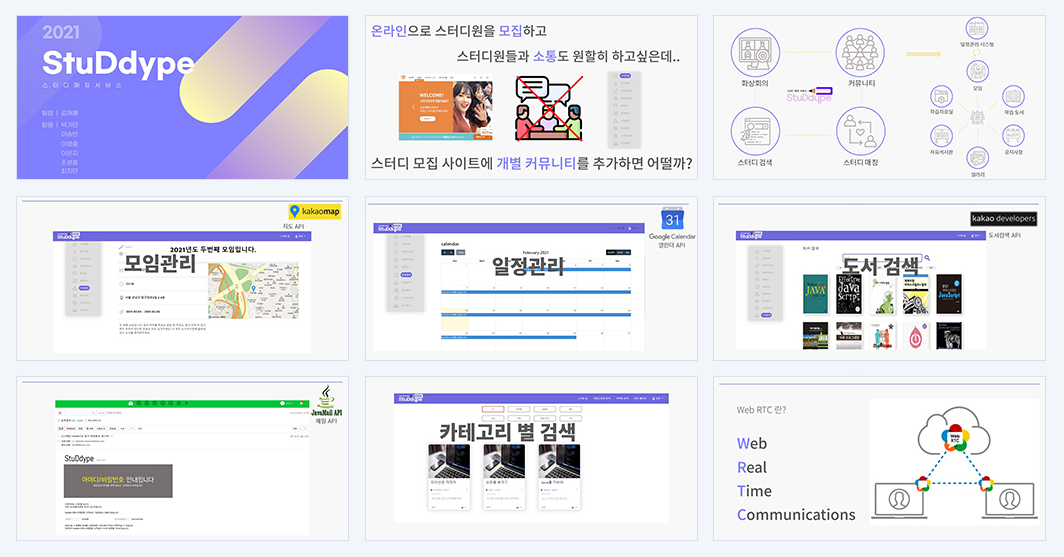Screen dimensions: 1064x557
Task: Open the 스터디 검색 study search icon
Action: click(755, 131)
